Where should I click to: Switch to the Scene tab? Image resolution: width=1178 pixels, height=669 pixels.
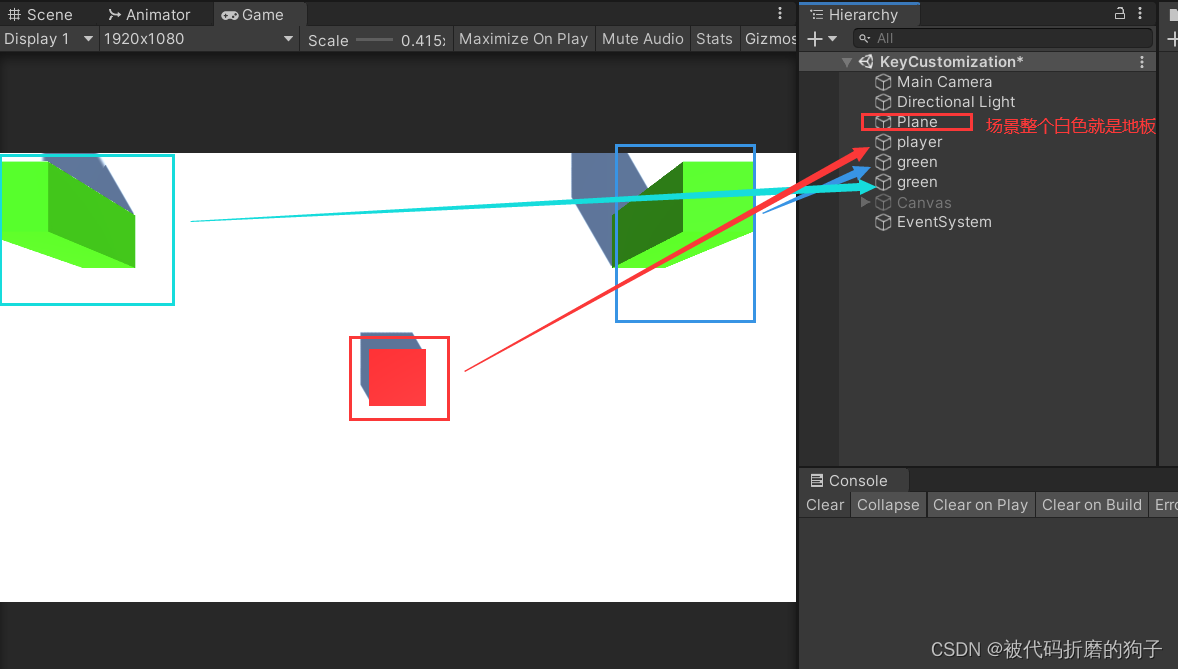[x=40, y=14]
